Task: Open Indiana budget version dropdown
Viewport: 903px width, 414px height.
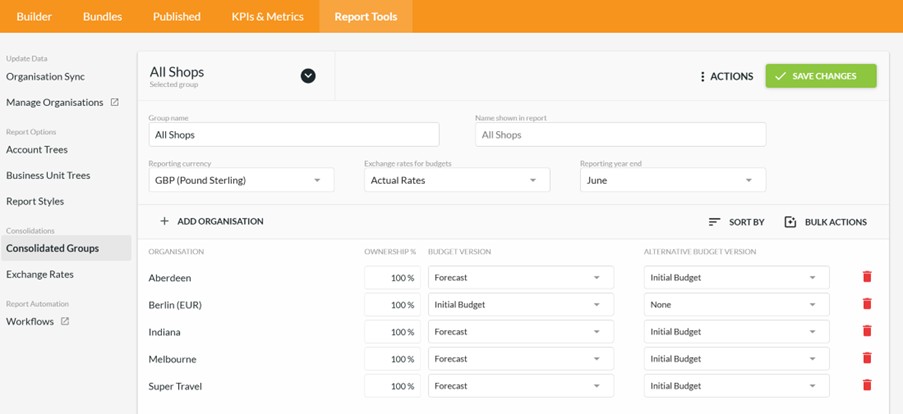Action: pyautogui.click(x=521, y=332)
